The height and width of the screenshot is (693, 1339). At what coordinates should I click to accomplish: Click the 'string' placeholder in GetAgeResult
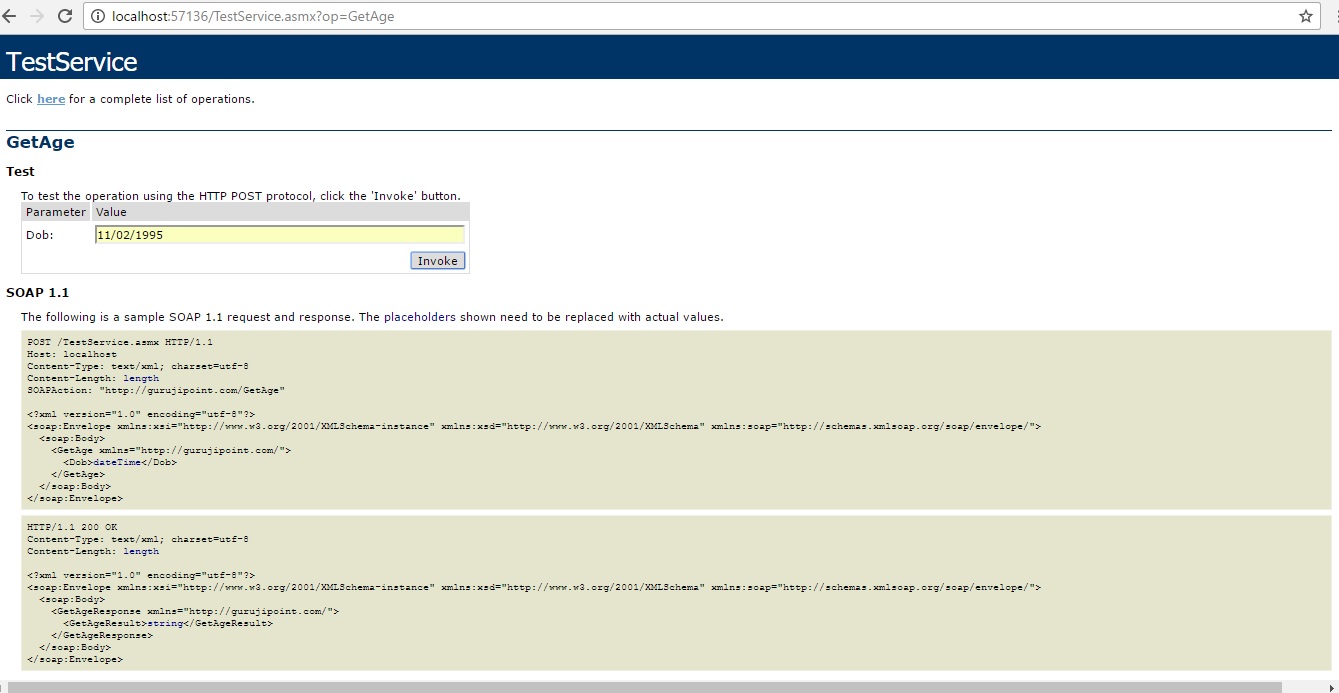[165, 623]
